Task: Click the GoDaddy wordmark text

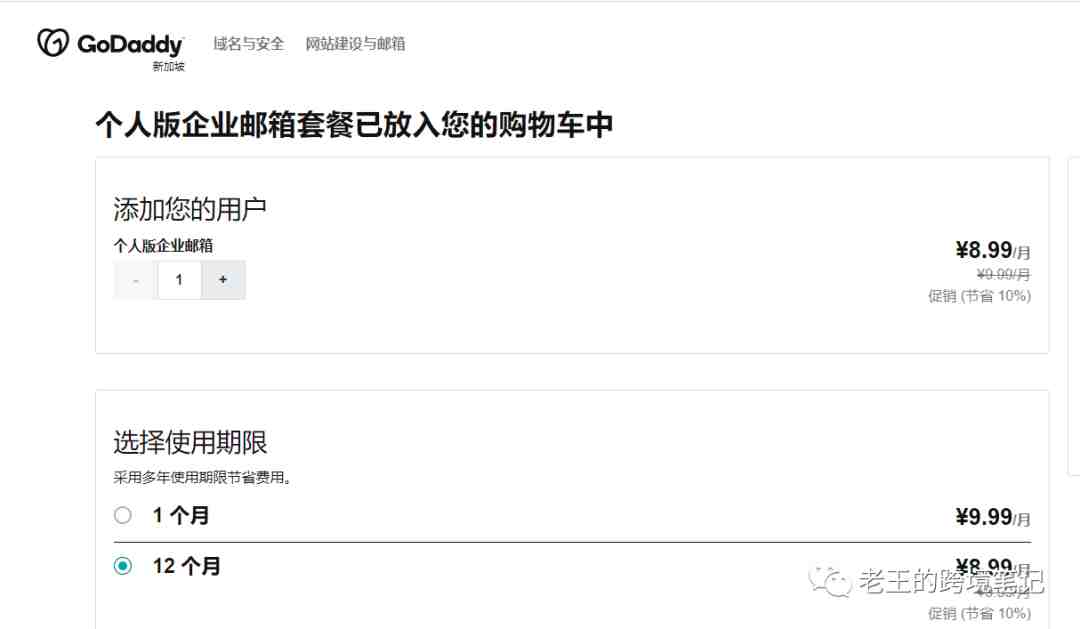Action: 130,45
